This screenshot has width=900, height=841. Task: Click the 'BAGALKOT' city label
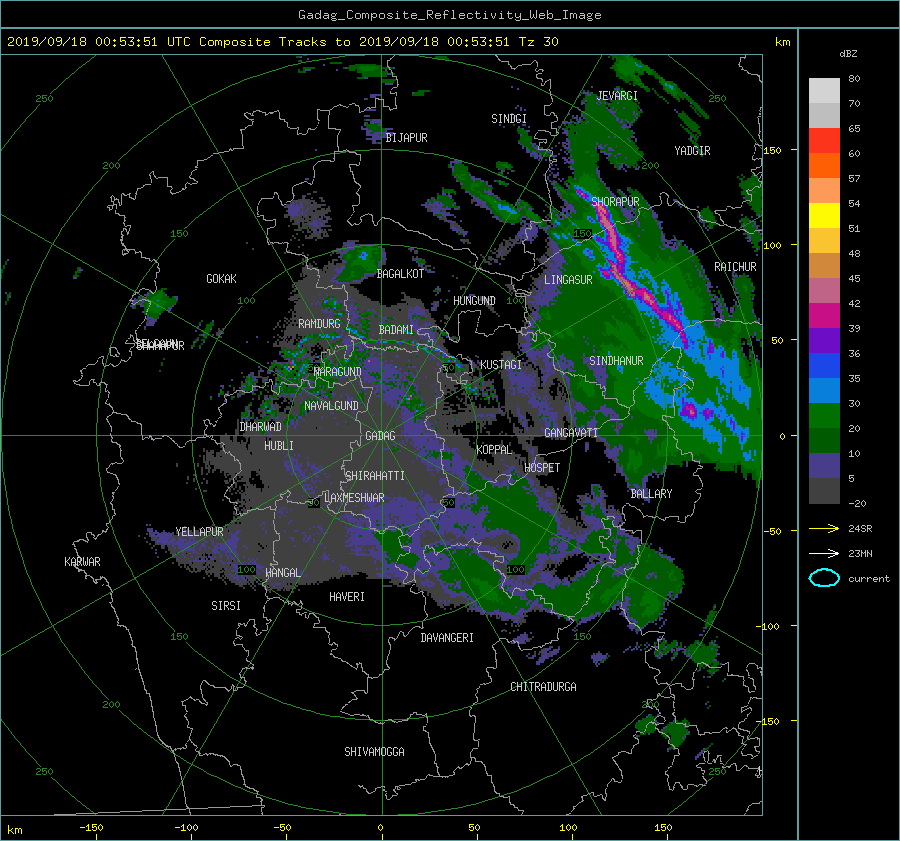coord(400,274)
